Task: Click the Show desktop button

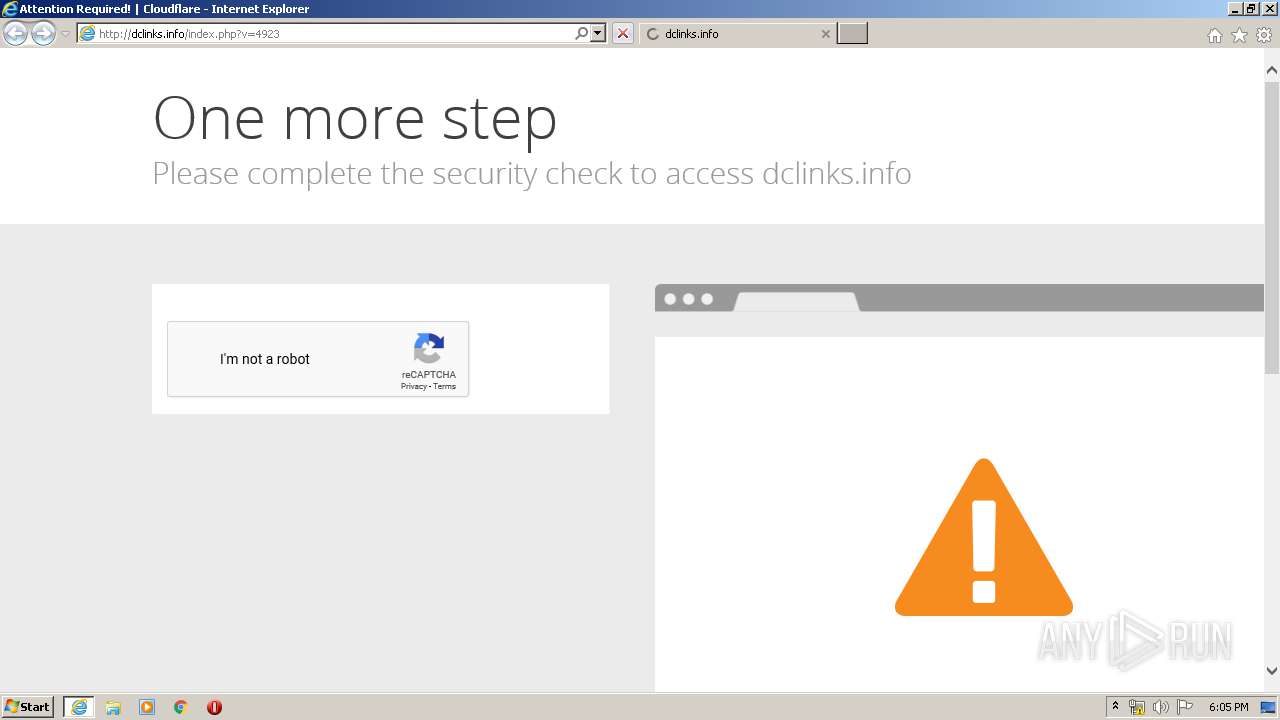Action: (x=1268, y=707)
